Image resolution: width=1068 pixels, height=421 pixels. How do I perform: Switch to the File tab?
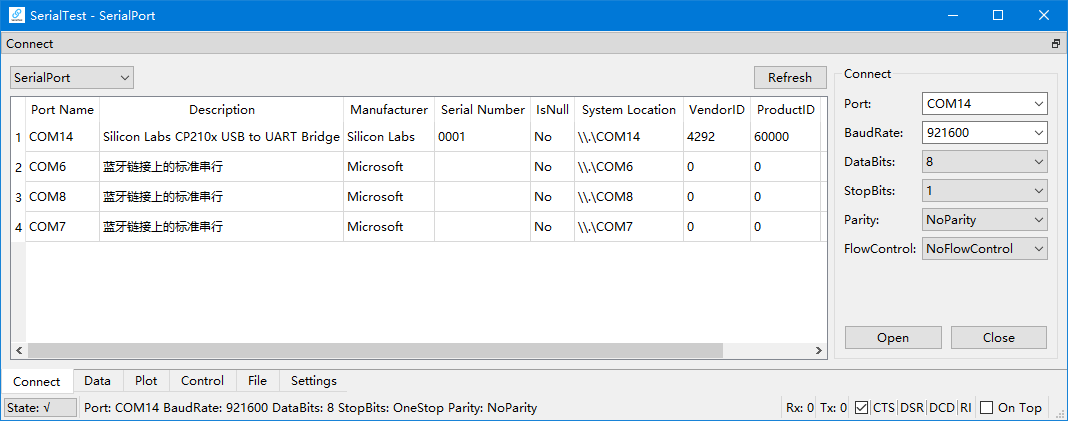(257, 381)
